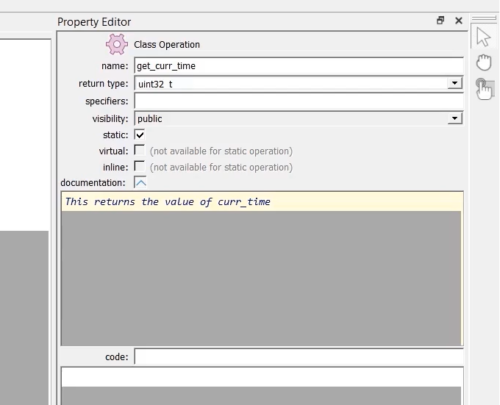The width and height of the screenshot is (500, 405).
Task: Uncheck the static checkbox
Action: [x=140, y=135]
